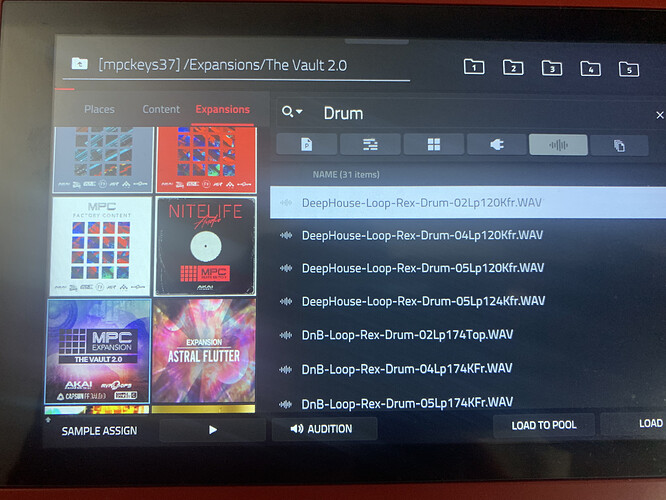Open folder shortcut 1

[474, 67]
